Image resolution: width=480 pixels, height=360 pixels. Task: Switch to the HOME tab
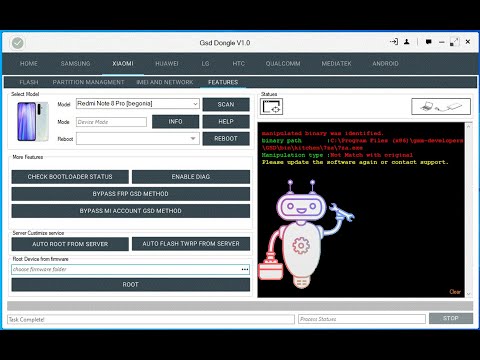(x=29, y=63)
